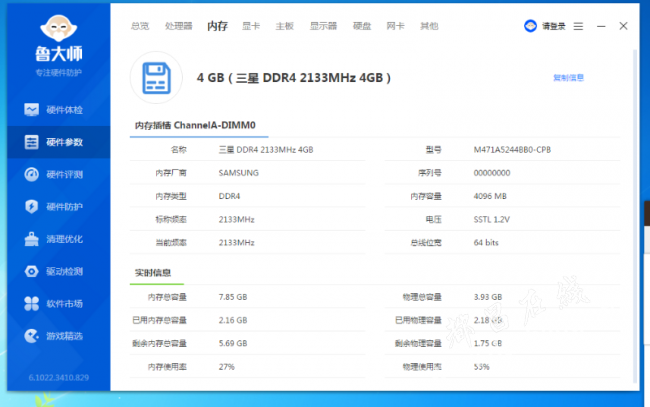Open 硬件防护 protection section
Image resolution: width=650 pixels, height=407 pixels.
(x=58, y=206)
